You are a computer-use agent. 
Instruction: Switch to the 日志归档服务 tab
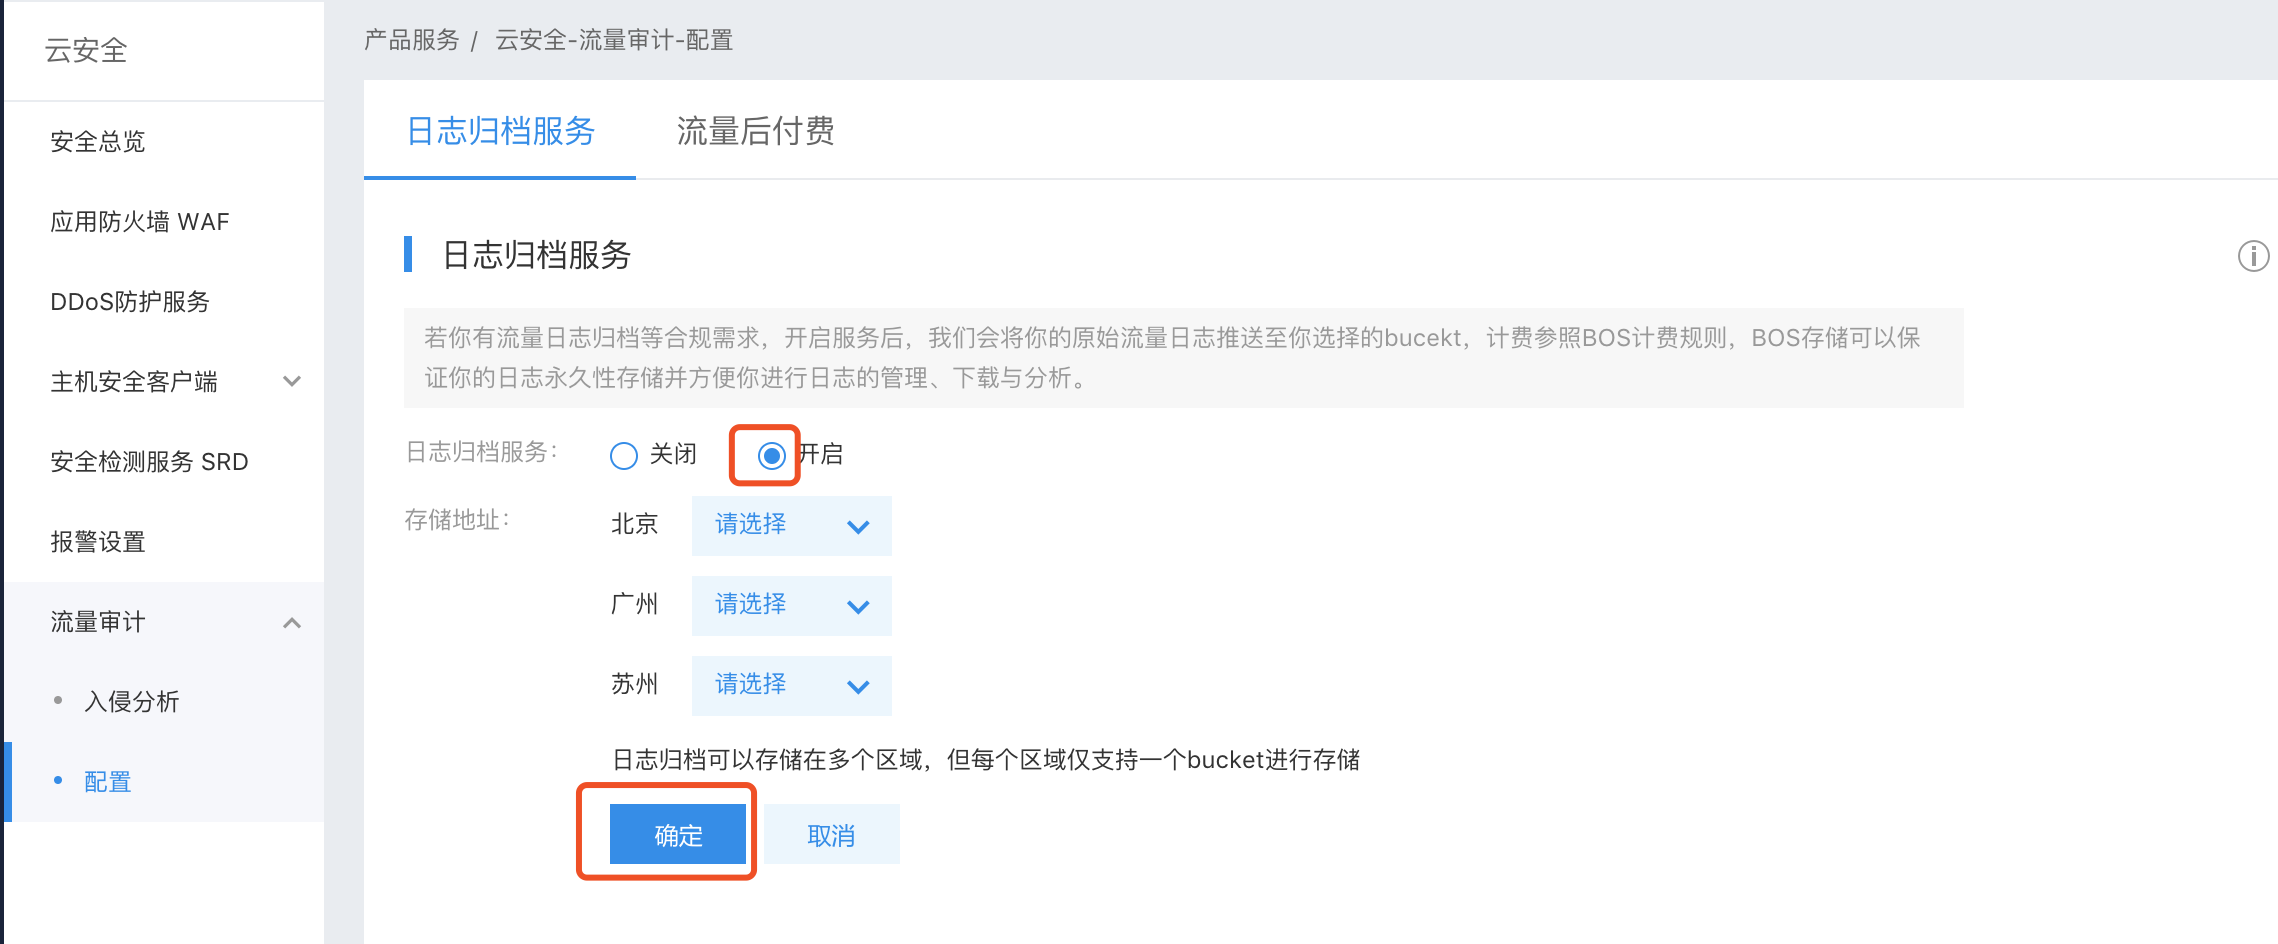(501, 131)
